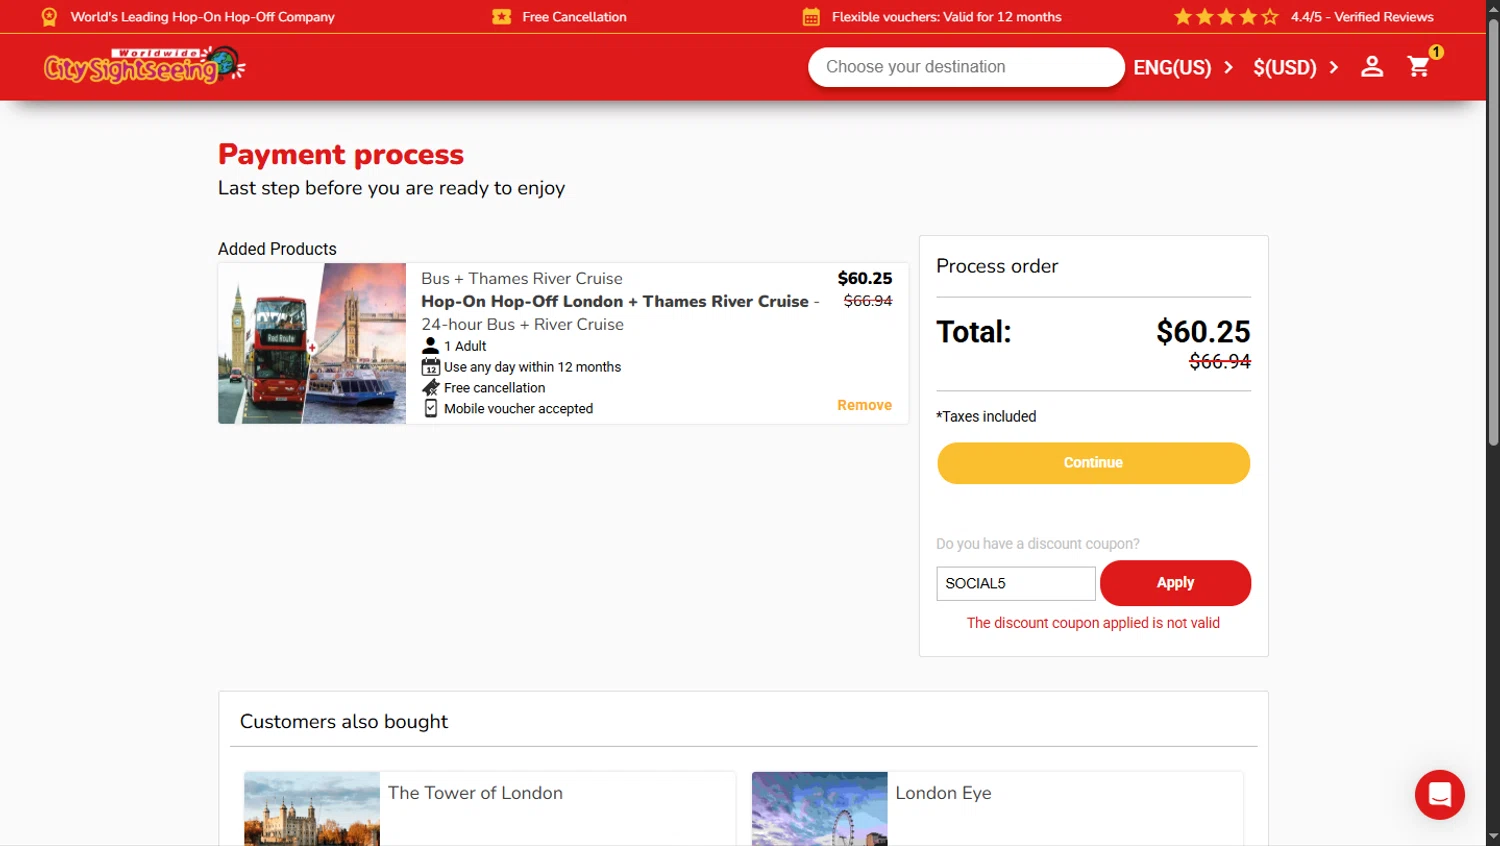The image size is (1500, 846).
Task: Click the 24-hour Bus + River Cruise text
Action: 522,324
